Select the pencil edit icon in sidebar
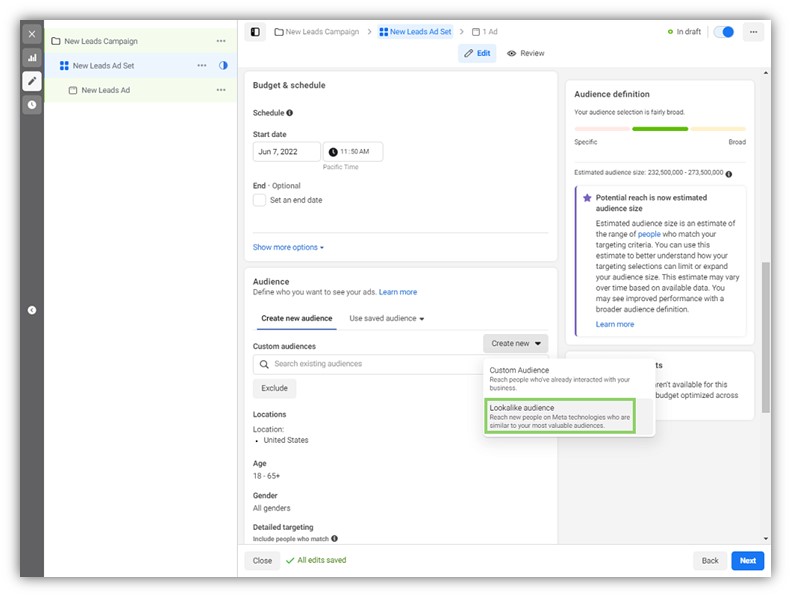 tap(32, 81)
